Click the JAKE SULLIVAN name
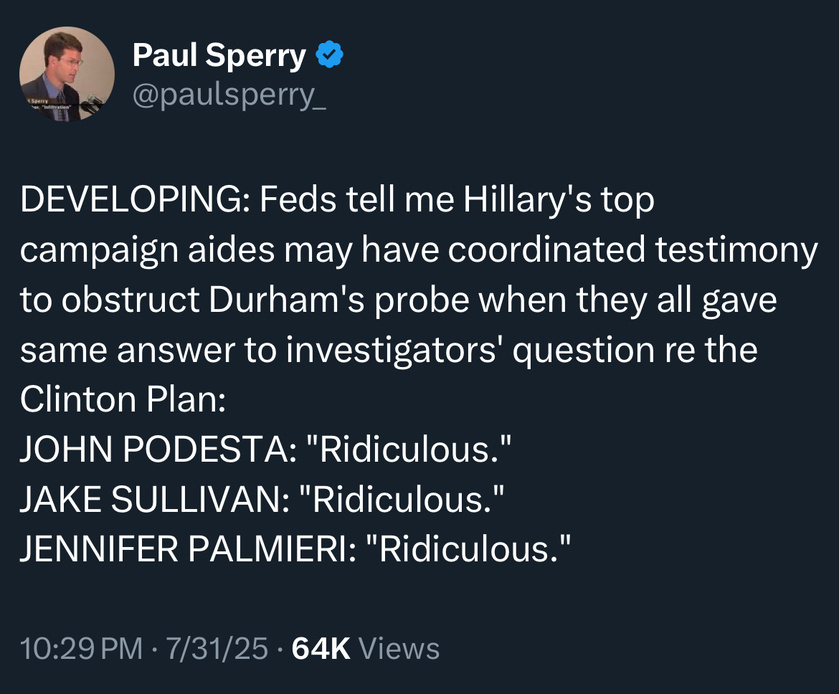Screen dimensions: 839x694 click(150, 499)
